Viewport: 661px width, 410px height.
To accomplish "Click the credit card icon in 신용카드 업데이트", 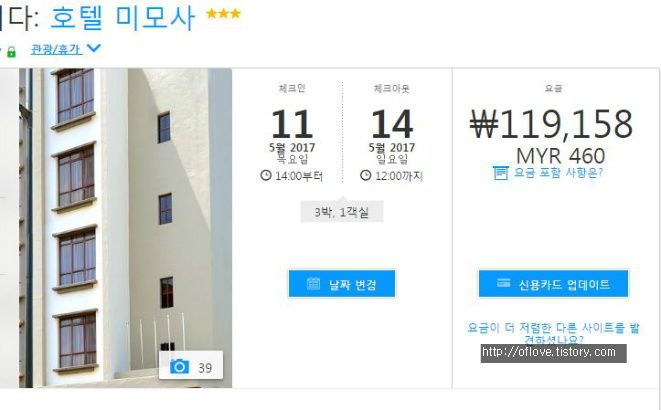I will (503, 283).
